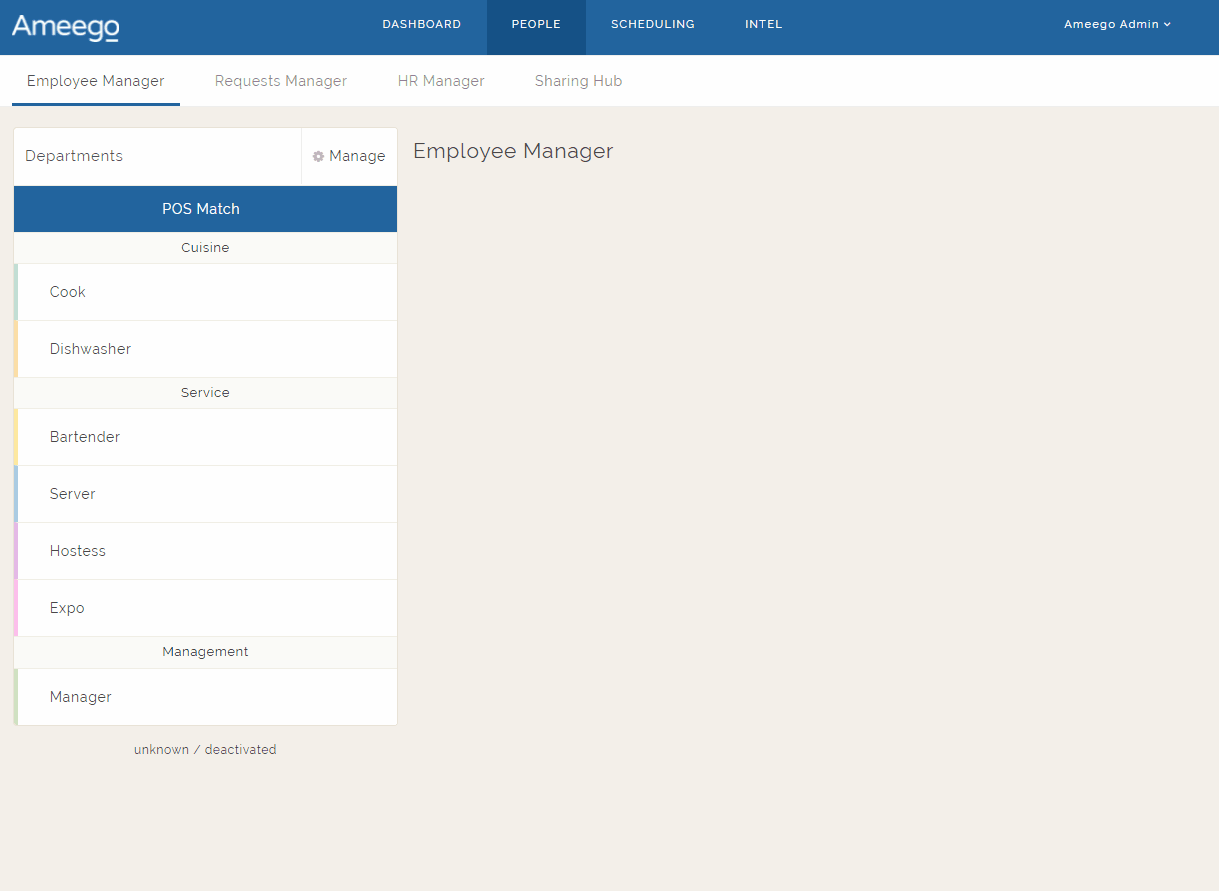
Task: Click the unknown / deactivated link
Action: click(x=205, y=750)
